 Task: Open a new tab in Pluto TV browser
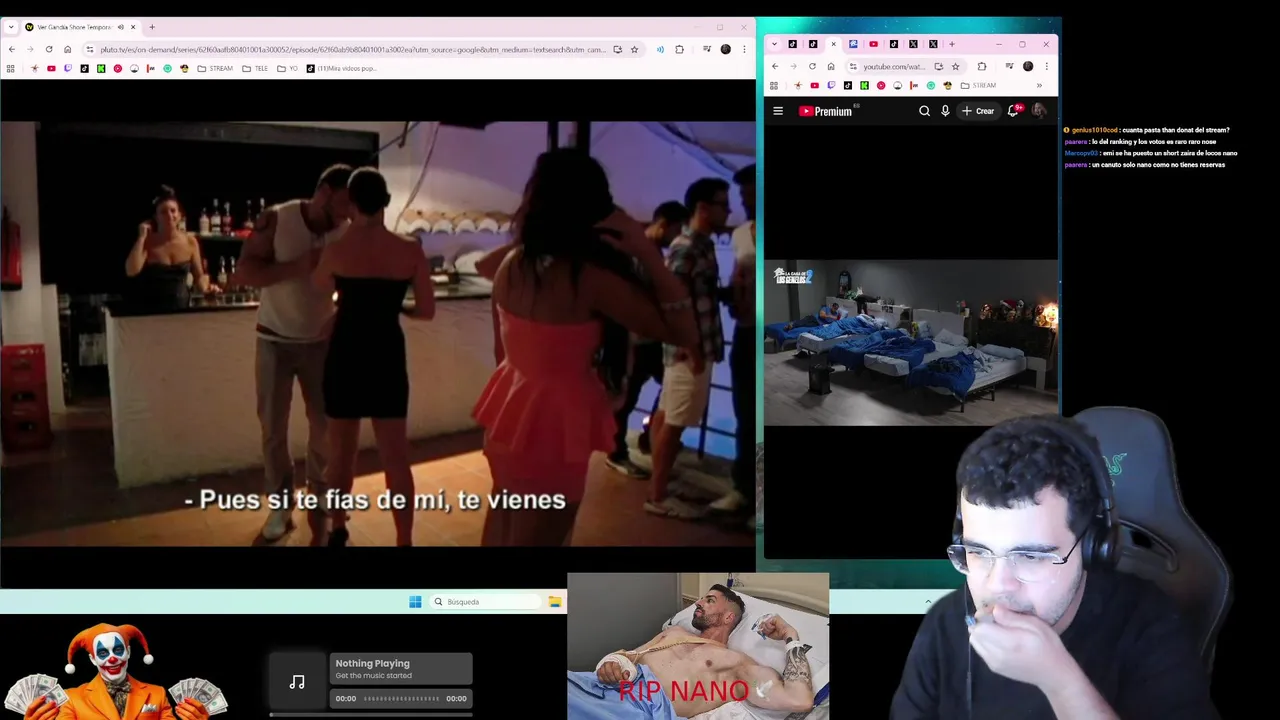click(x=152, y=27)
